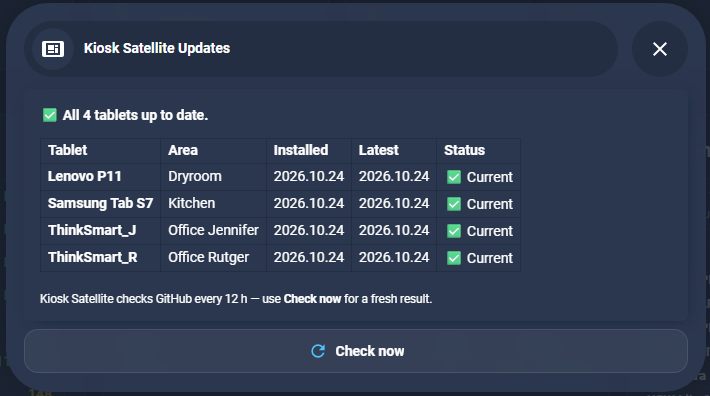Click the All 4 tablets up to date message
This screenshot has height=396, width=710.
[135, 115]
